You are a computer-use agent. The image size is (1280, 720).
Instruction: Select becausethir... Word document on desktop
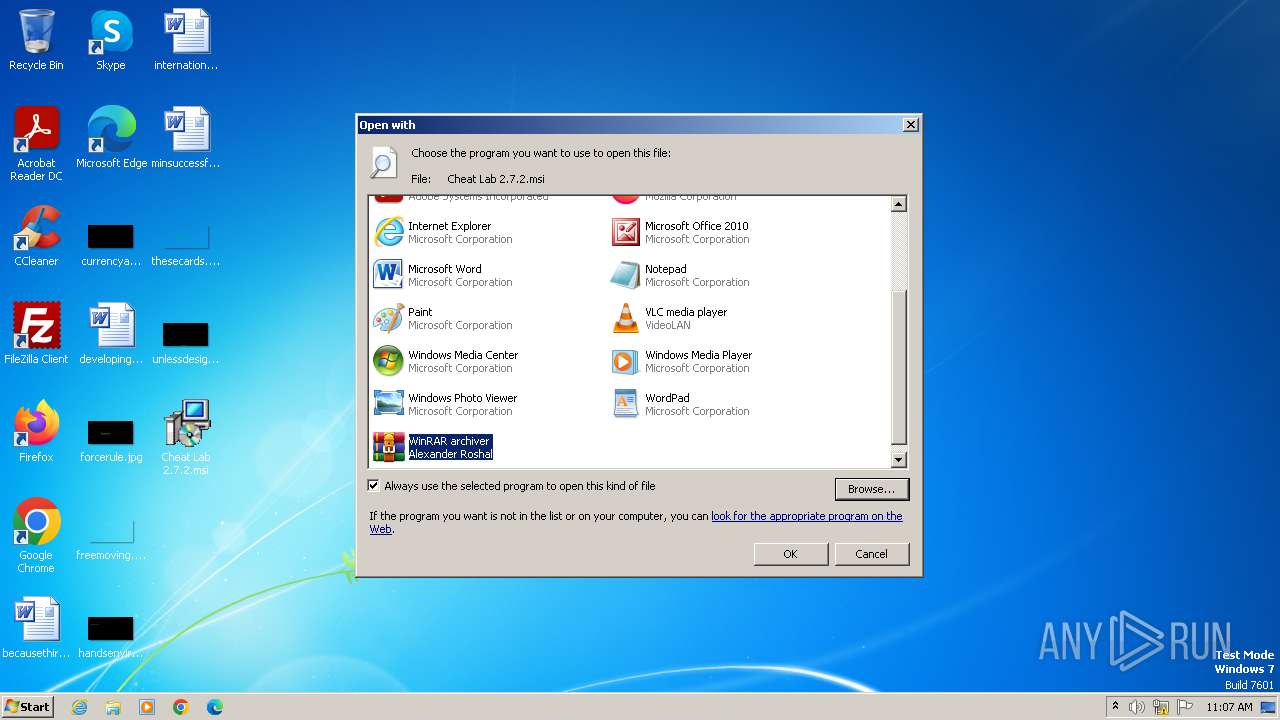36,628
